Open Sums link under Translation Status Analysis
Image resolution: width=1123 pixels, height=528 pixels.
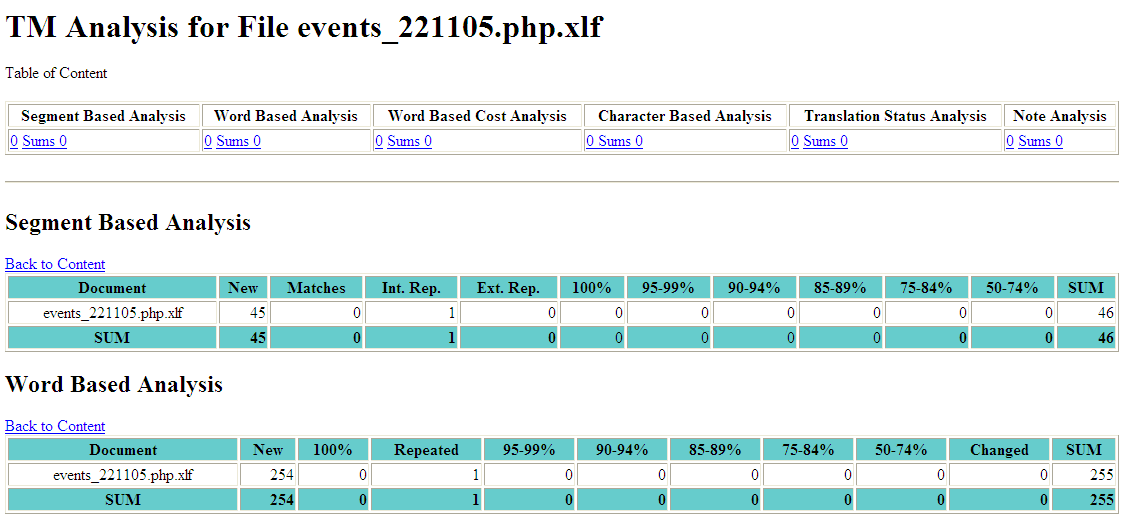819,141
